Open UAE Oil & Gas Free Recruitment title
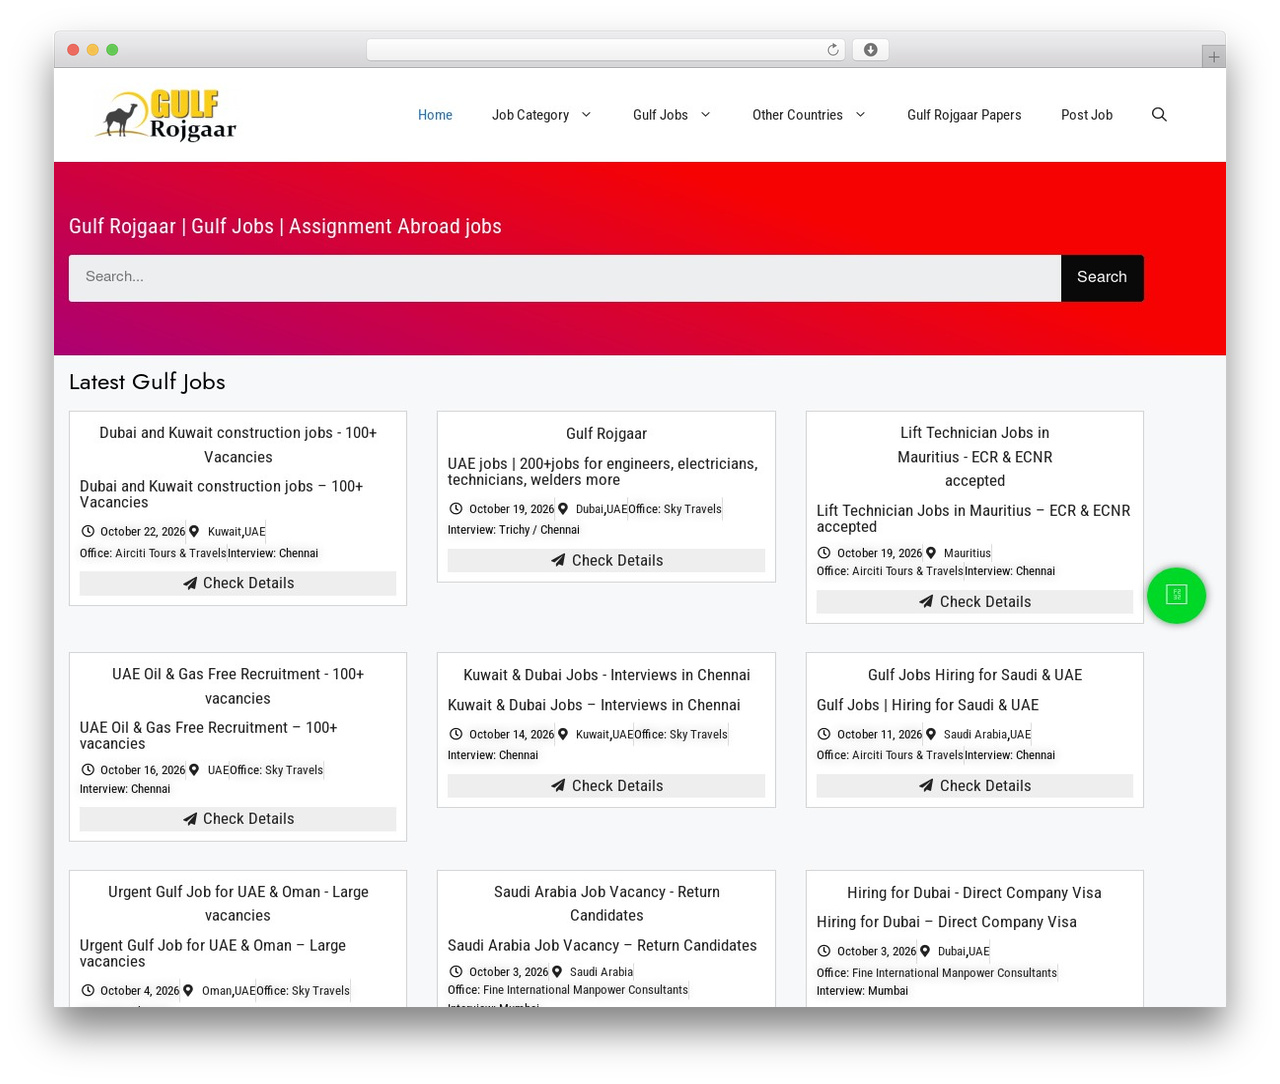The width and height of the screenshot is (1280, 1084). (x=238, y=687)
